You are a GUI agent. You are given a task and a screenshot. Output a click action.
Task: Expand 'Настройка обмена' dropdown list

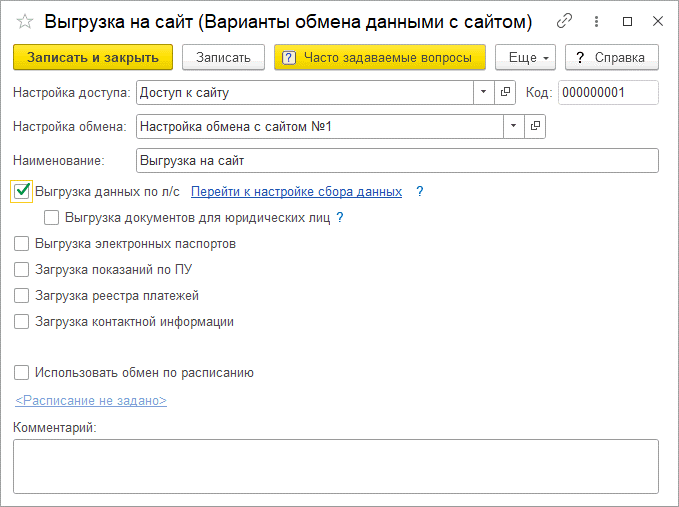(x=513, y=126)
